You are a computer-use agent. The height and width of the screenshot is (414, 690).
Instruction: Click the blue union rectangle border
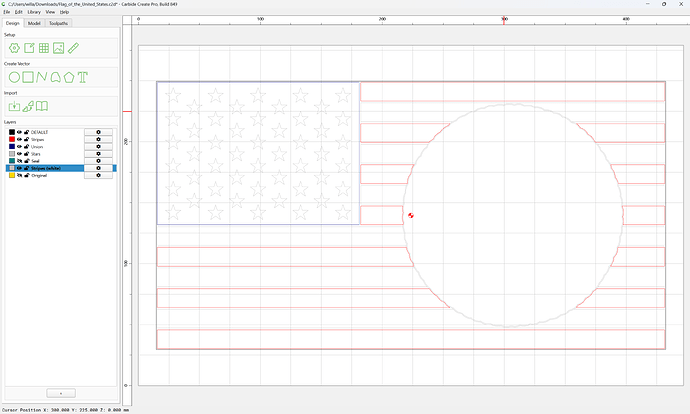pos(258,153)
